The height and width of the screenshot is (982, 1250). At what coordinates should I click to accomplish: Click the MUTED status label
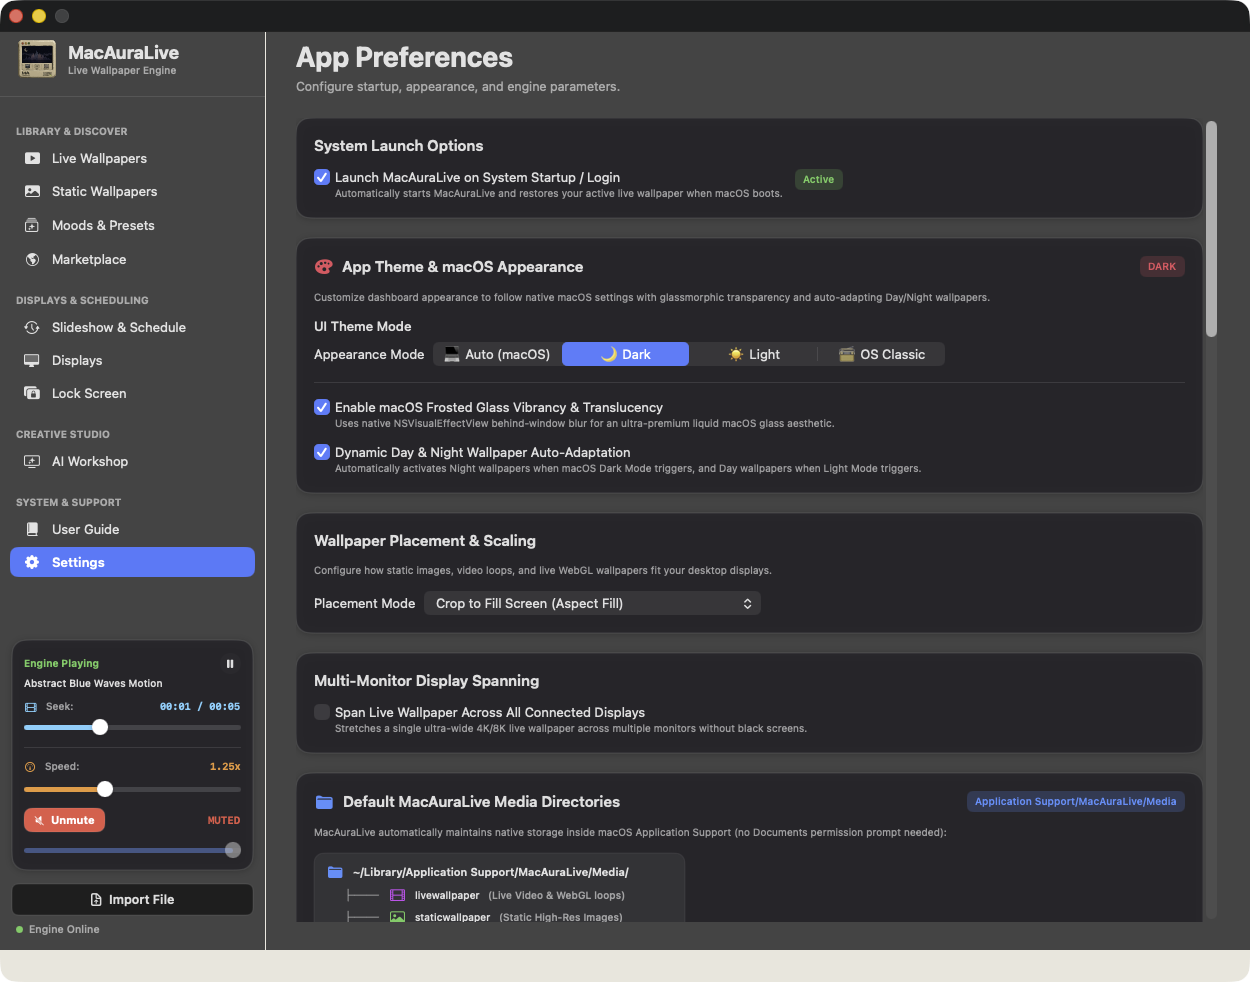(x=224, y=820)
